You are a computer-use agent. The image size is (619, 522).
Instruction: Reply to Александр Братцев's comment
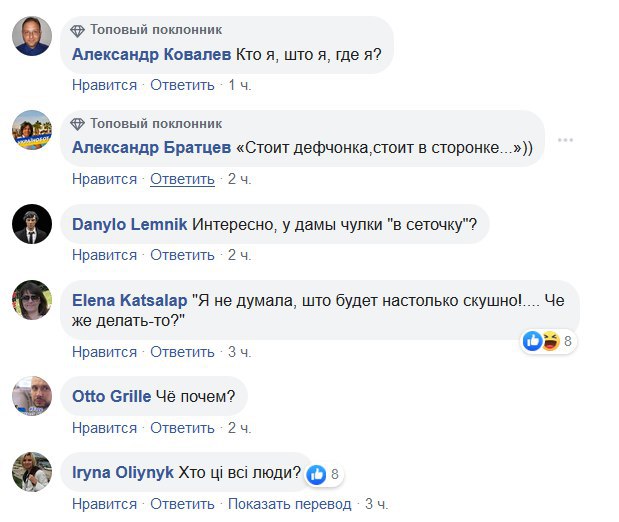tap(182, 179)
